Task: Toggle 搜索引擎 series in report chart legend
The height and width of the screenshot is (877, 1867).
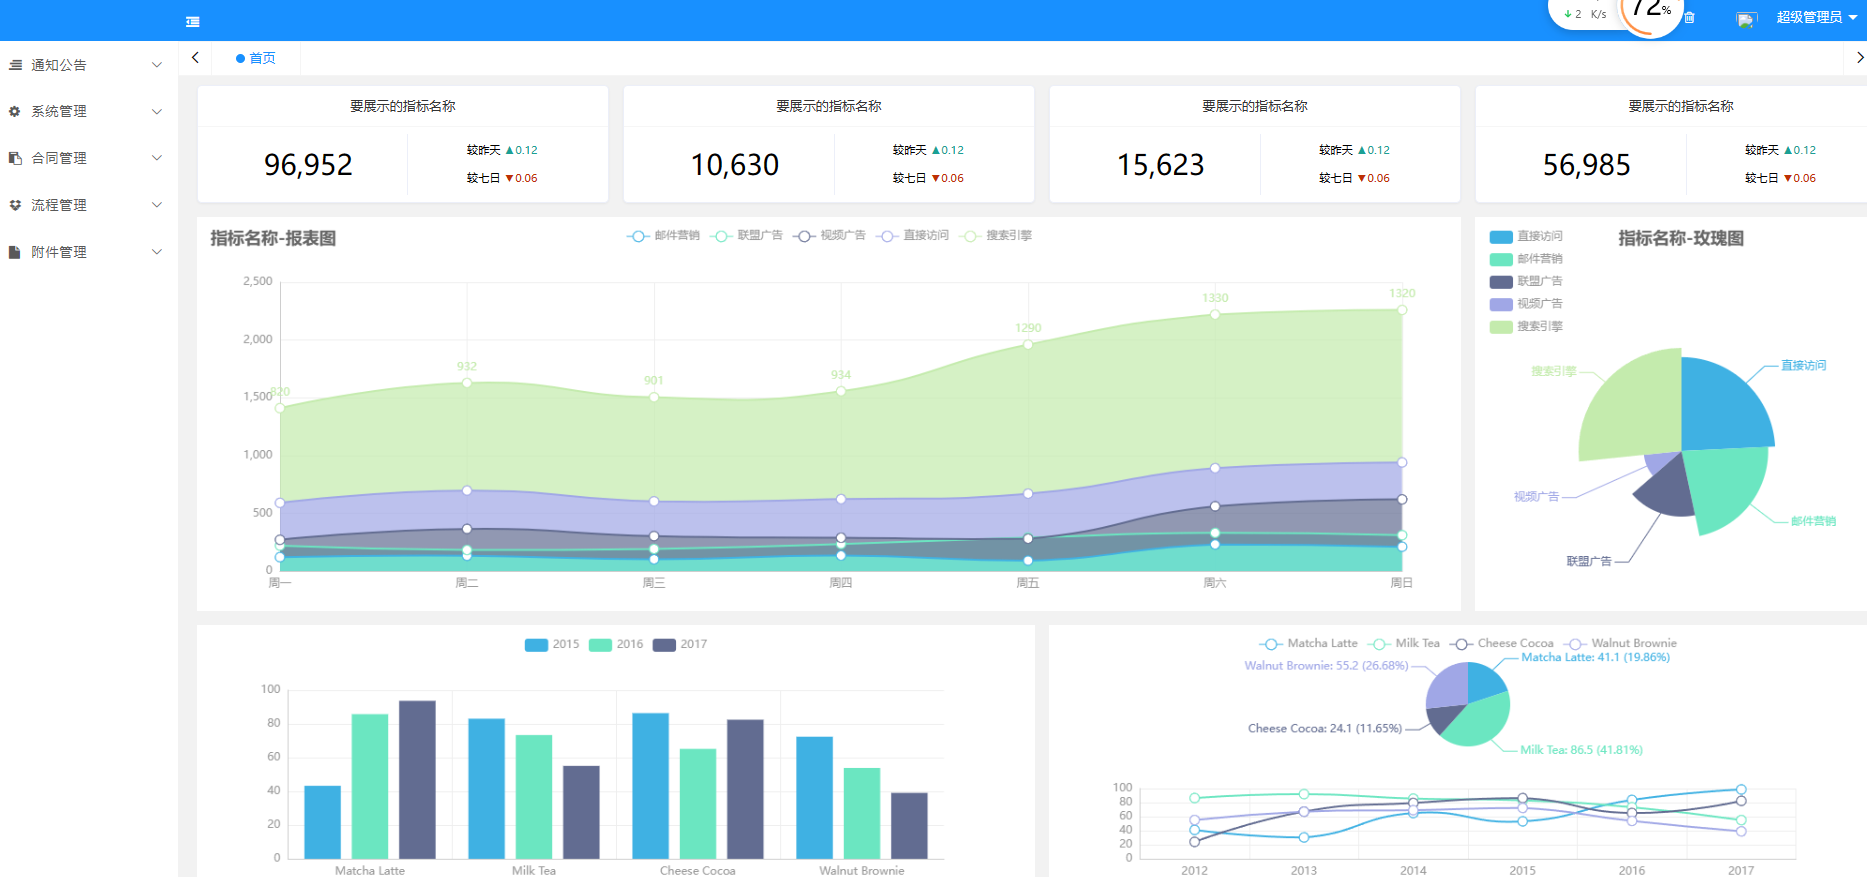Action: coord(995,236)
